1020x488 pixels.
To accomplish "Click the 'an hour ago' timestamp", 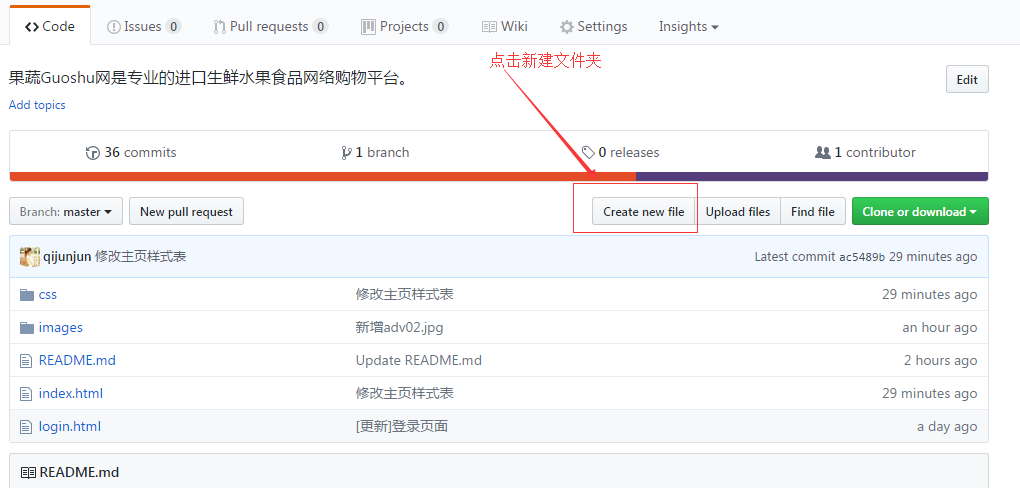I will click(x=940, y=327).
